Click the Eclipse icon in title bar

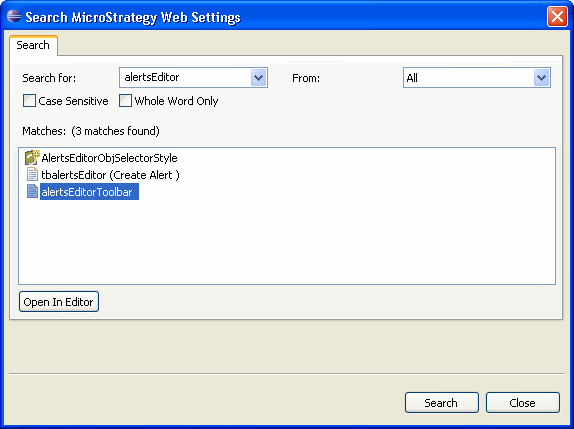pyautogui.click(x=14, y=17)
